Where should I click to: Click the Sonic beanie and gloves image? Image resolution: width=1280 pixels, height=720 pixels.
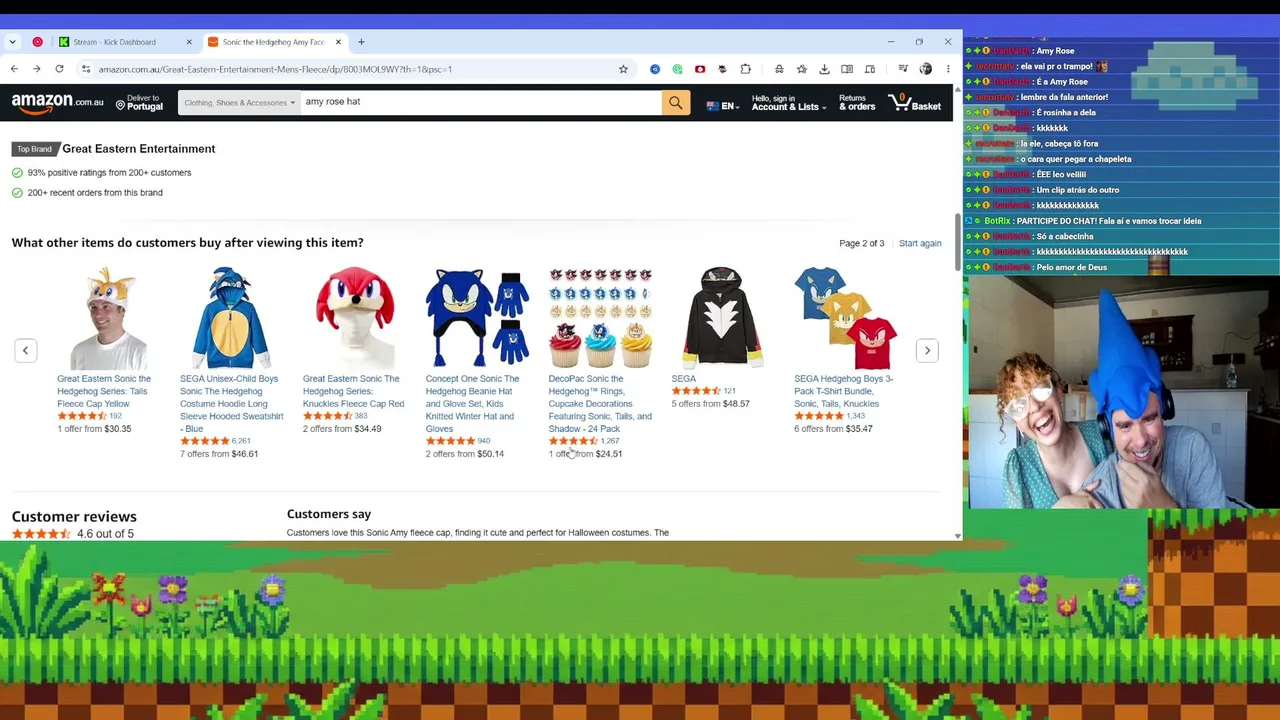click(477, 318)
